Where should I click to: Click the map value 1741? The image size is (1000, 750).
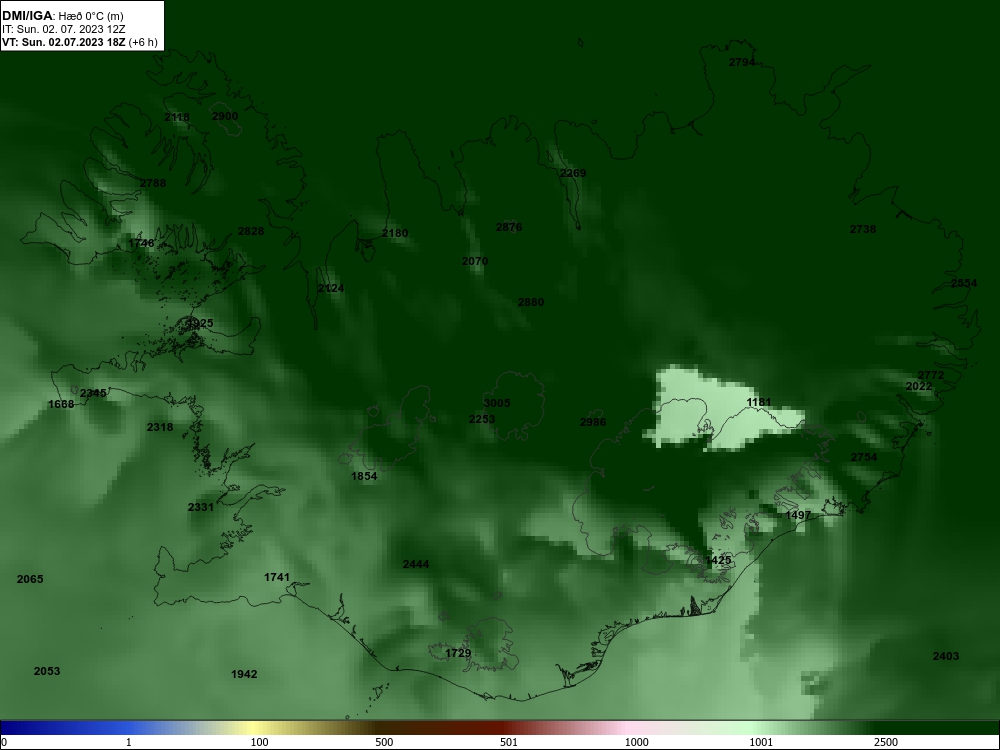point(277,577)
